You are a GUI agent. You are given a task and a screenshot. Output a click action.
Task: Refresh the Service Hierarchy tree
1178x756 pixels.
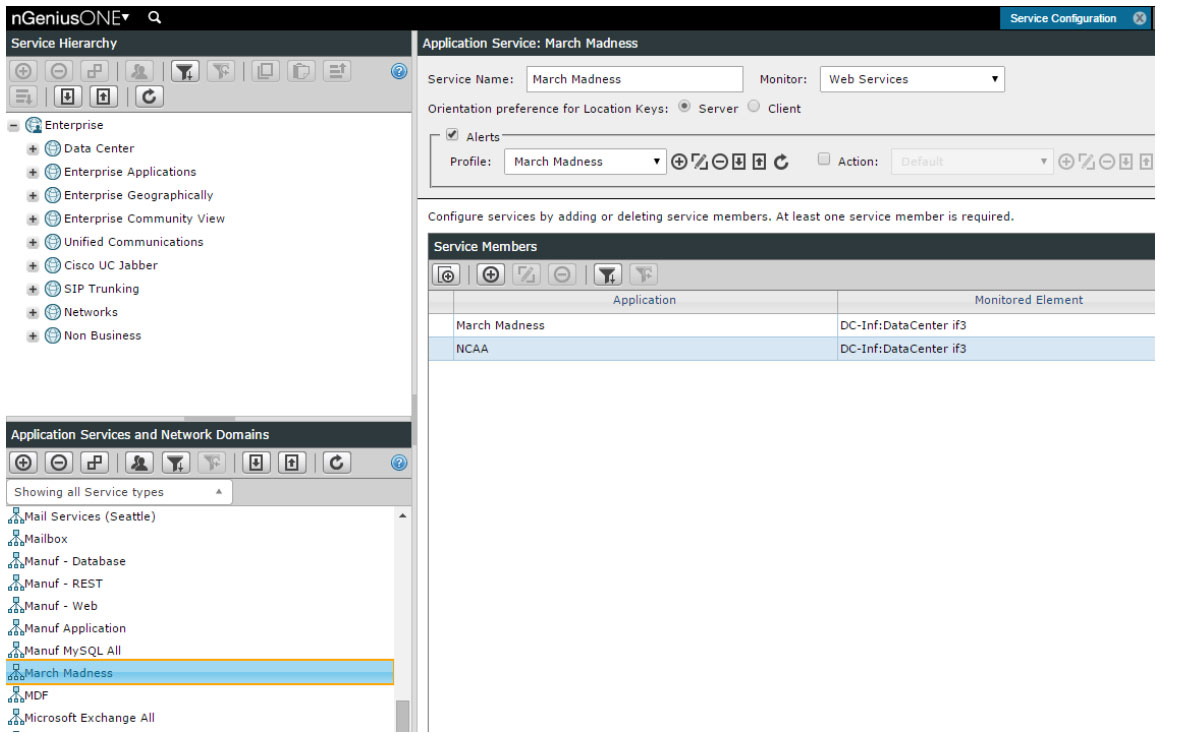149,97
